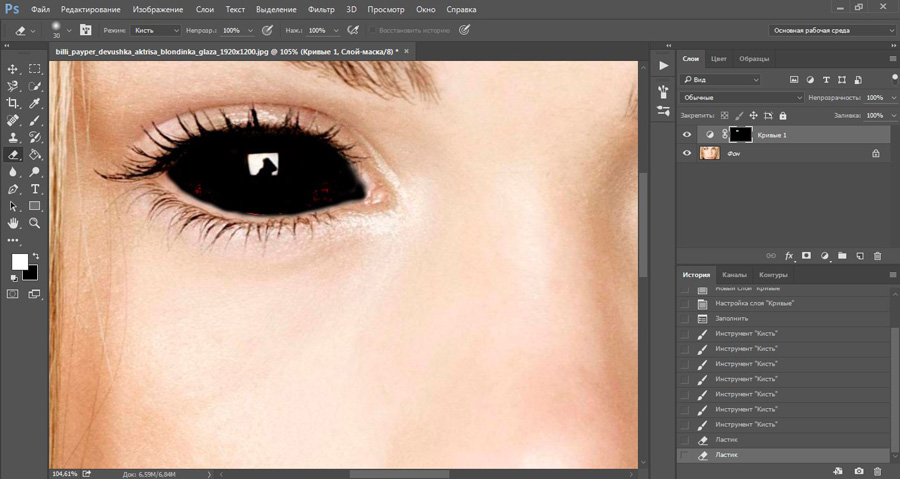Open the Режим Кисть dropdown
900x479 pixels.
pos(156,31)
